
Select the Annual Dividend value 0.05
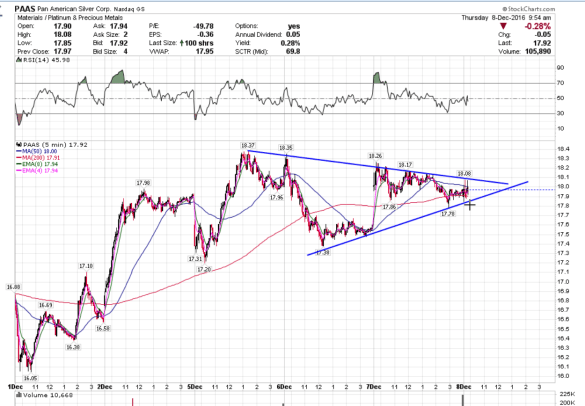tap(293, 34)
